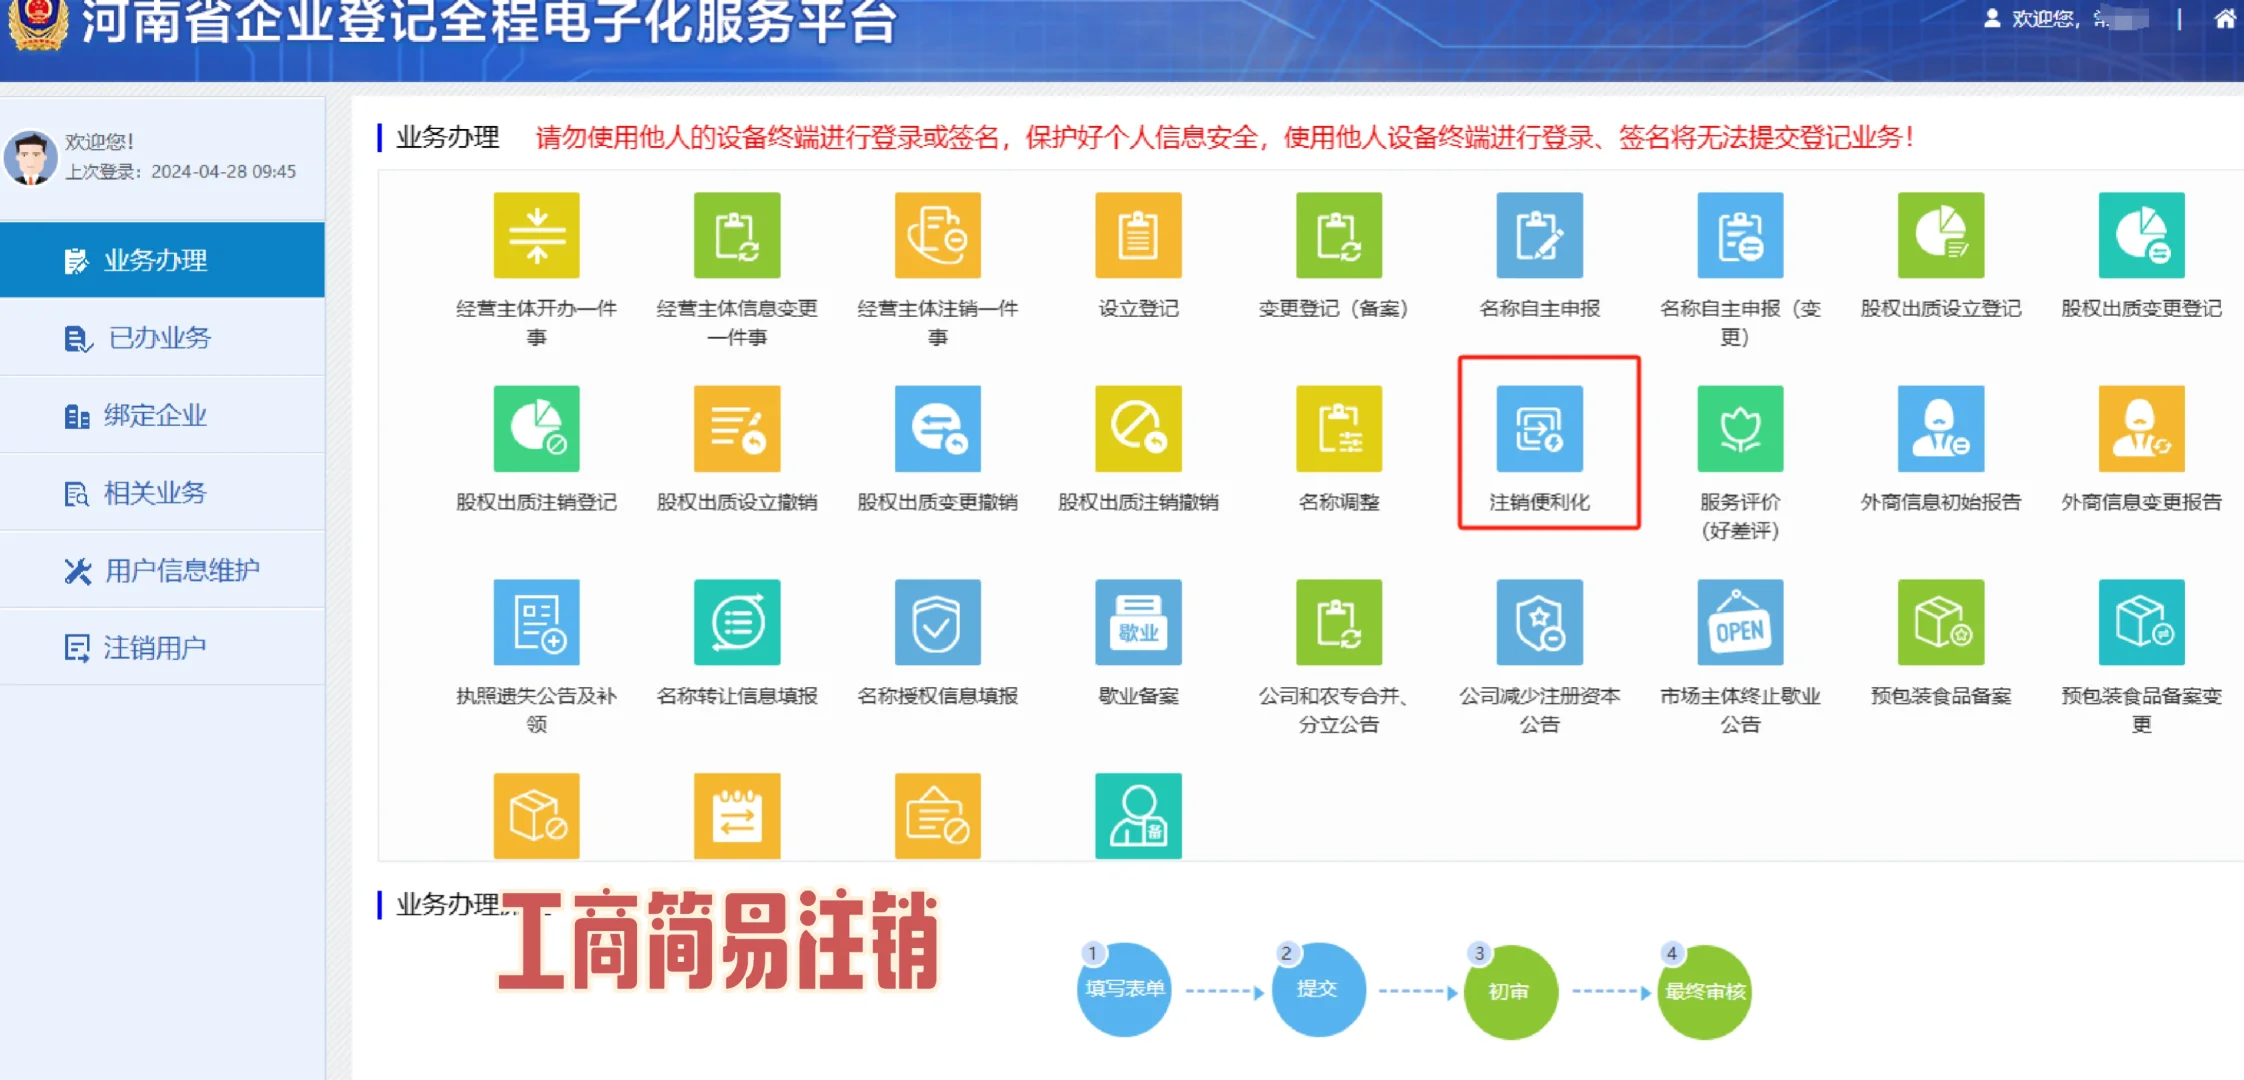Click the 预包装食品备案 icon

point(1940,622)
